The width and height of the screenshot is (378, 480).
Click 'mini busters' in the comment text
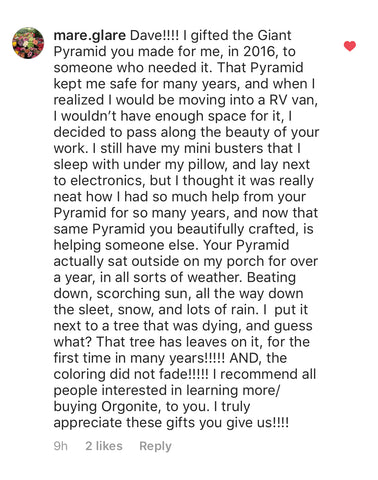pos(238,148)
